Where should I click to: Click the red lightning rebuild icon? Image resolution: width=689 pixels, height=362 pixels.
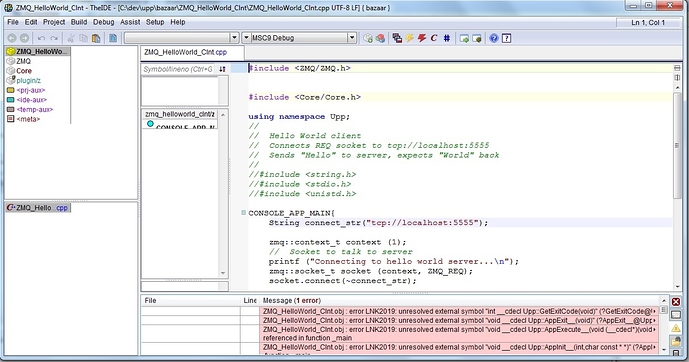(x=422, y=38)
